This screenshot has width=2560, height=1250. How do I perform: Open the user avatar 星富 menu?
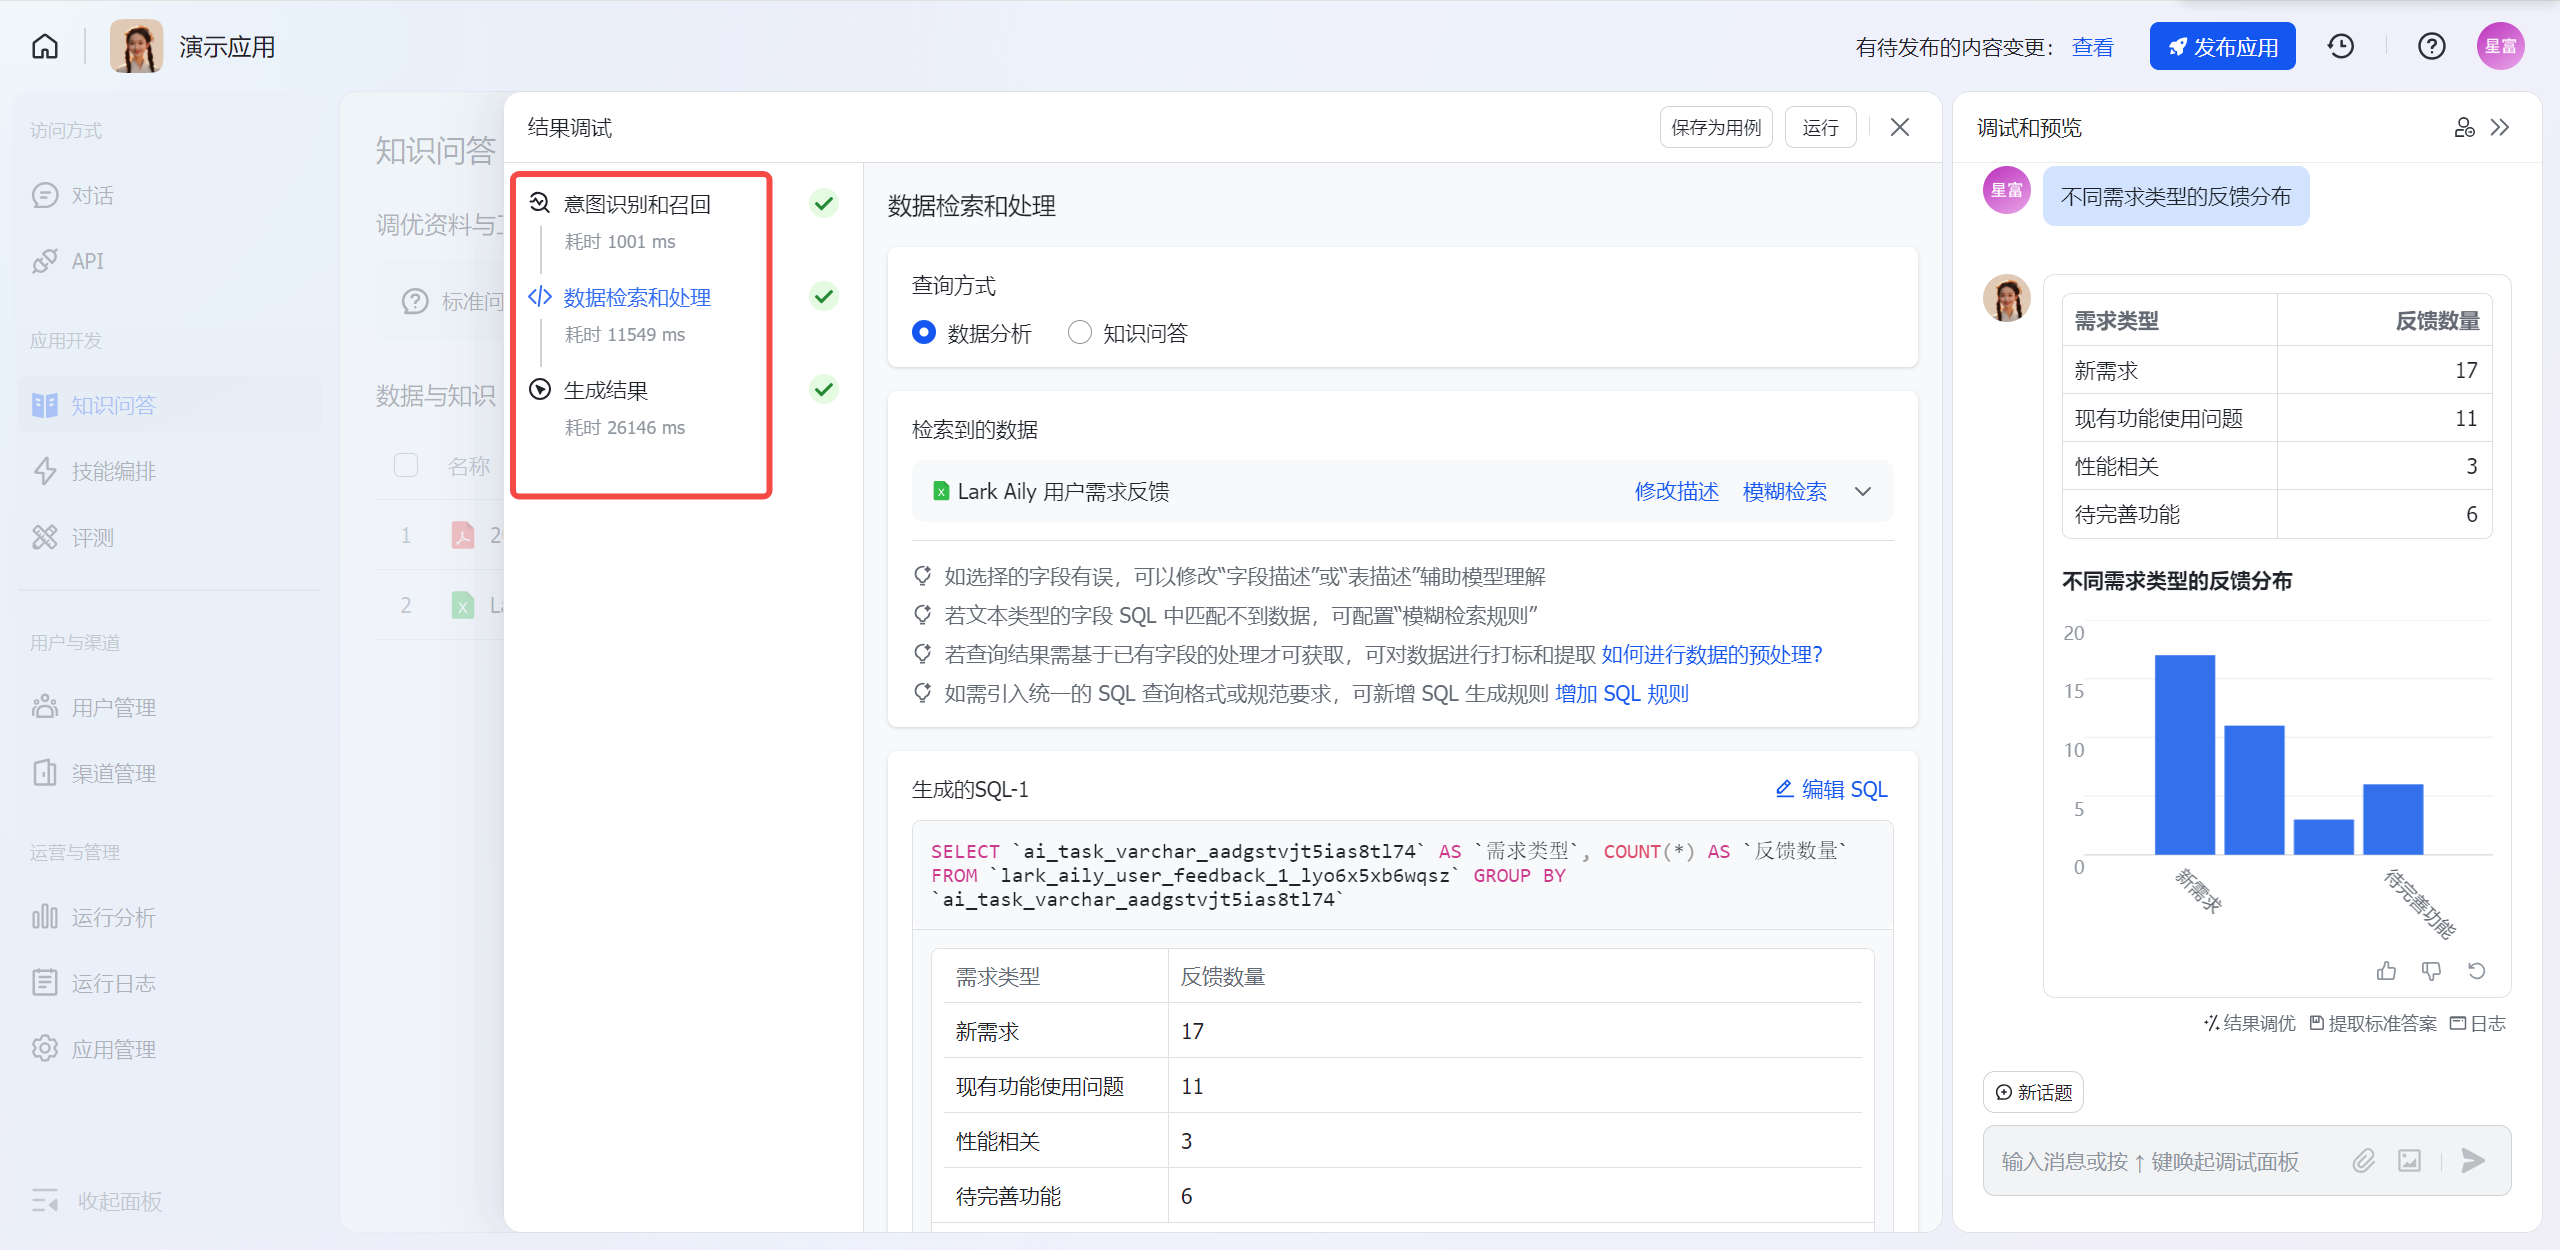point(2500,47)
